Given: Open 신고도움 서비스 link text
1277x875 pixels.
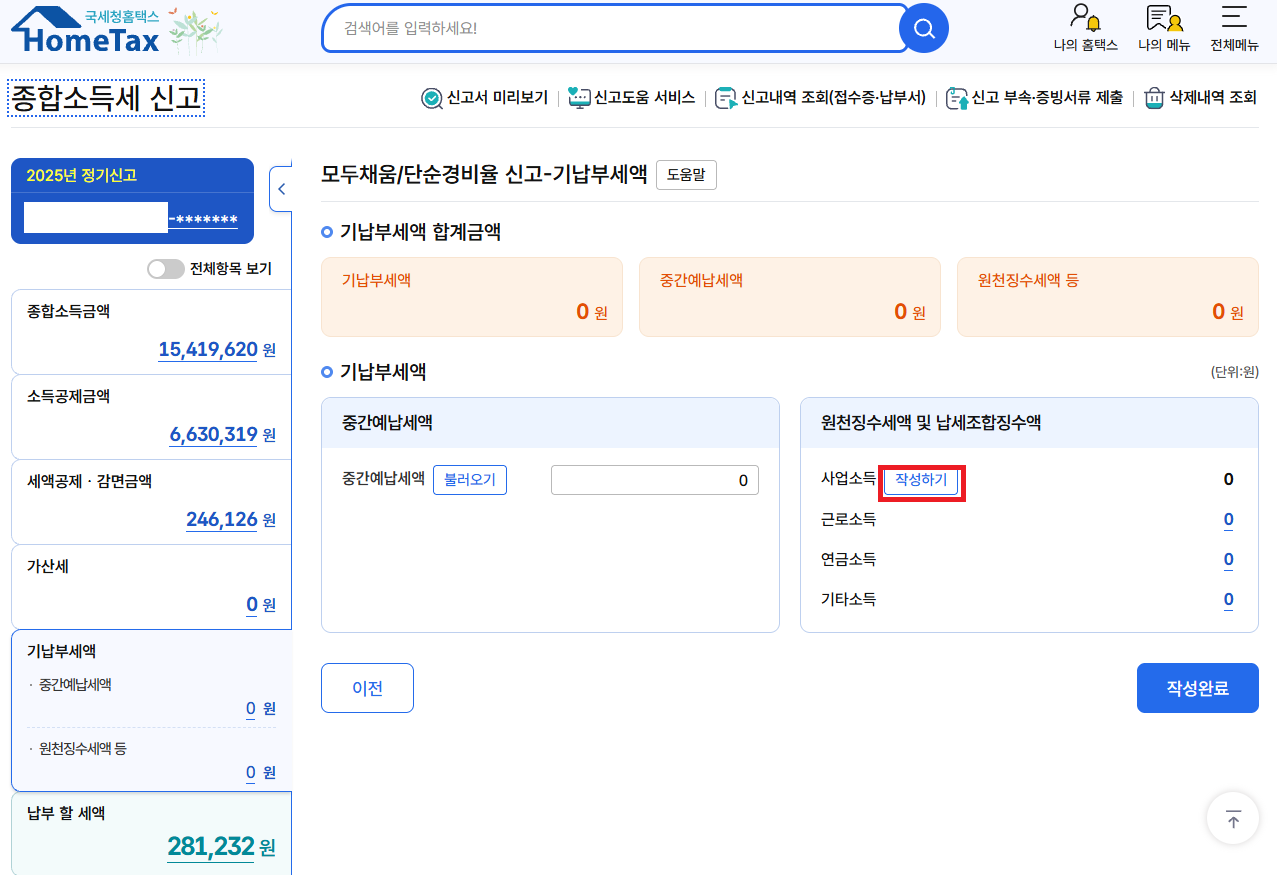Looking at the screenshot, I should (645, 98).
